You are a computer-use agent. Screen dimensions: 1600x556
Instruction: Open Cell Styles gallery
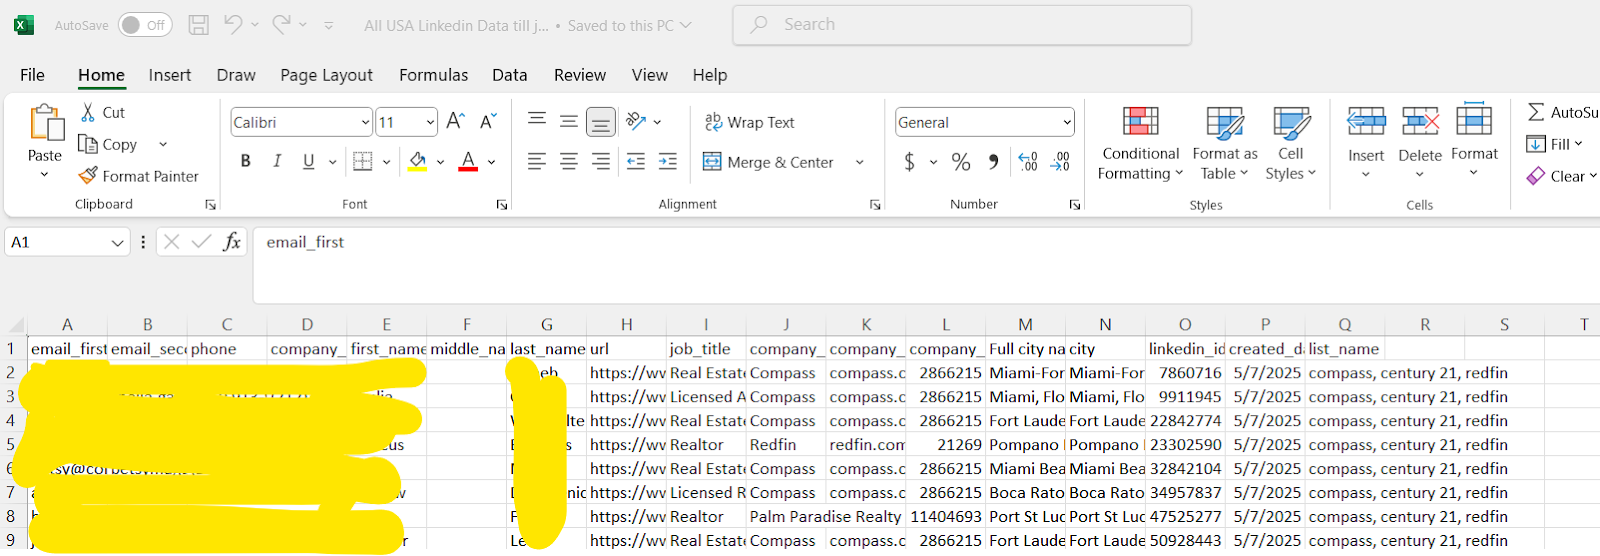1291,143
